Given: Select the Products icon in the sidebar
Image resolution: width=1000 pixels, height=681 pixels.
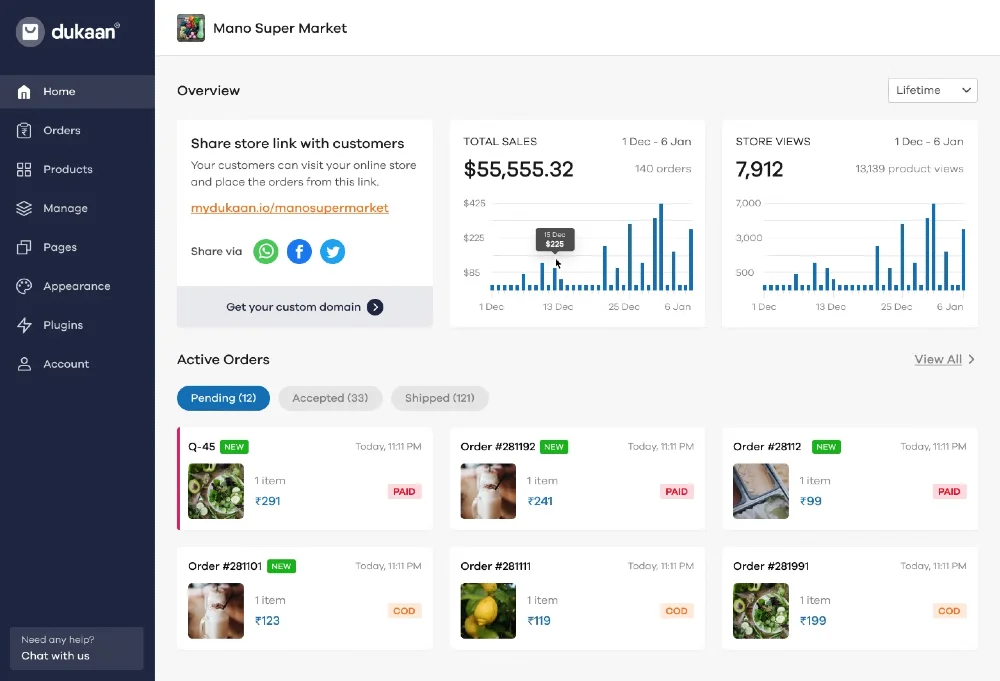Looking at the screenshot, I should pos(65,169).
